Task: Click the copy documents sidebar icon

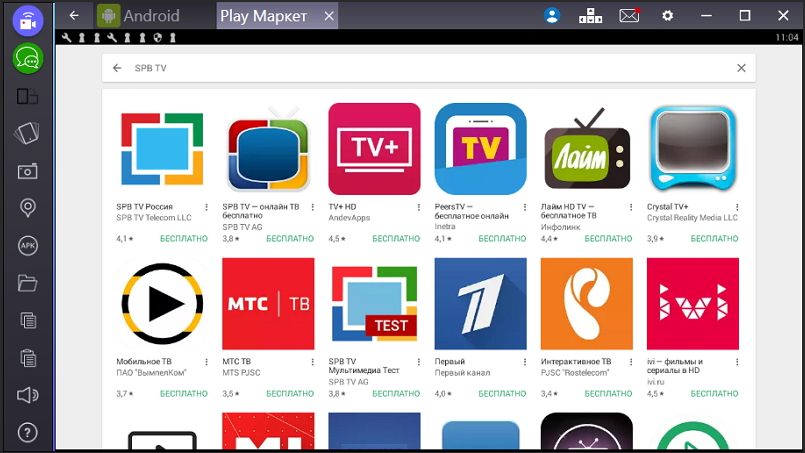Action: coord(28,320)
